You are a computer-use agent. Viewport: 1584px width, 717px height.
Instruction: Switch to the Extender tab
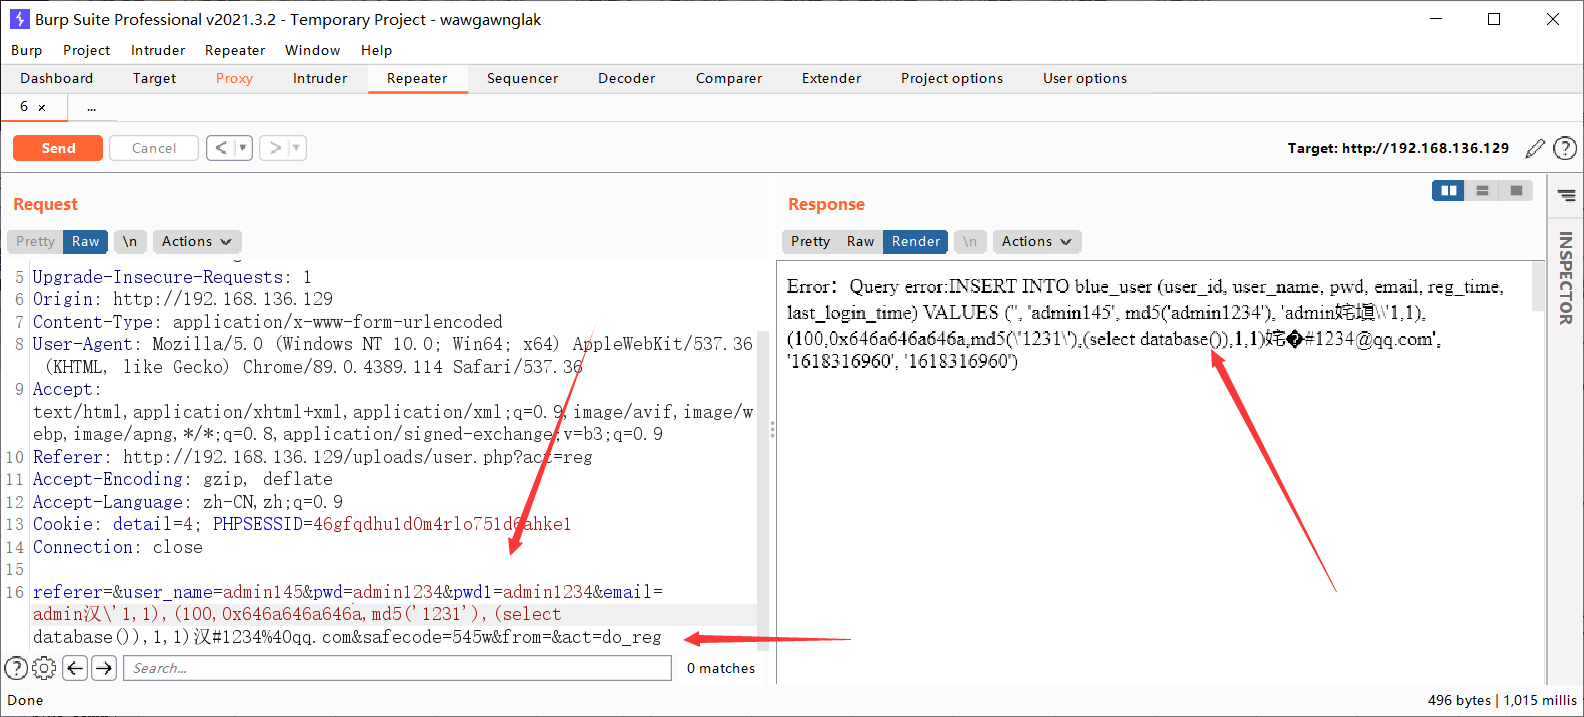pyautogui.click(x=831, y=78)
